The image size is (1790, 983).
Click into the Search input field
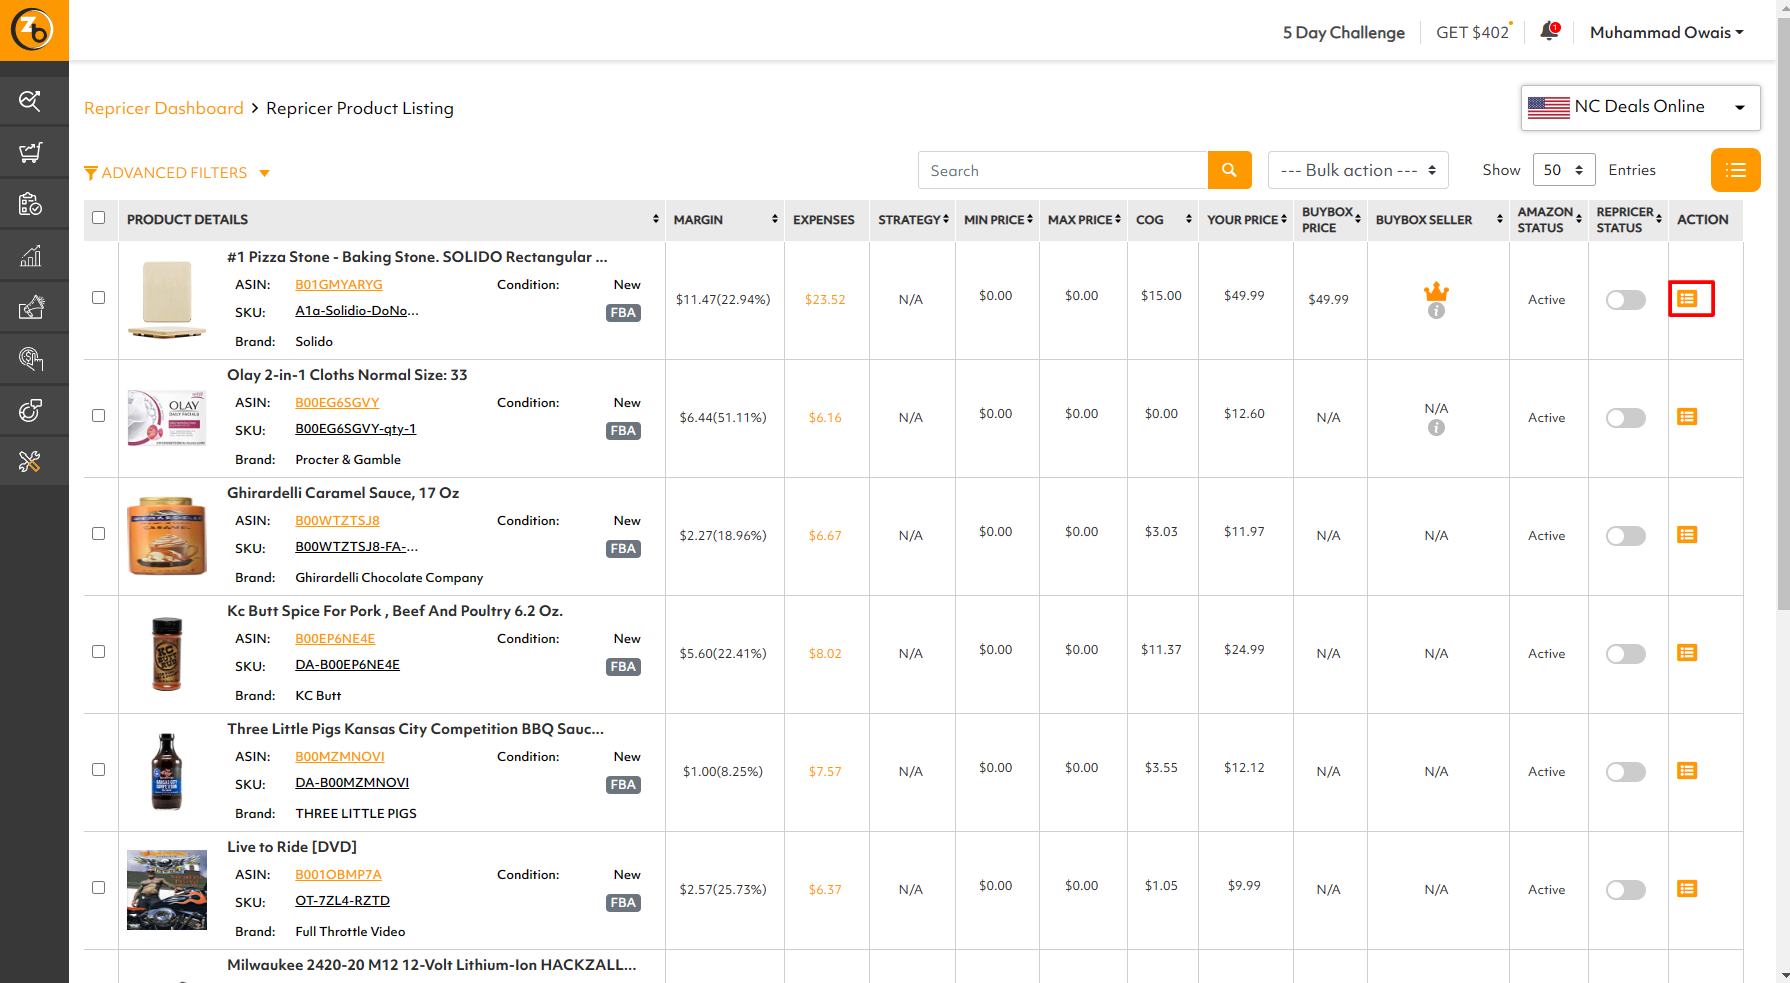click(x=1063, y=170)
